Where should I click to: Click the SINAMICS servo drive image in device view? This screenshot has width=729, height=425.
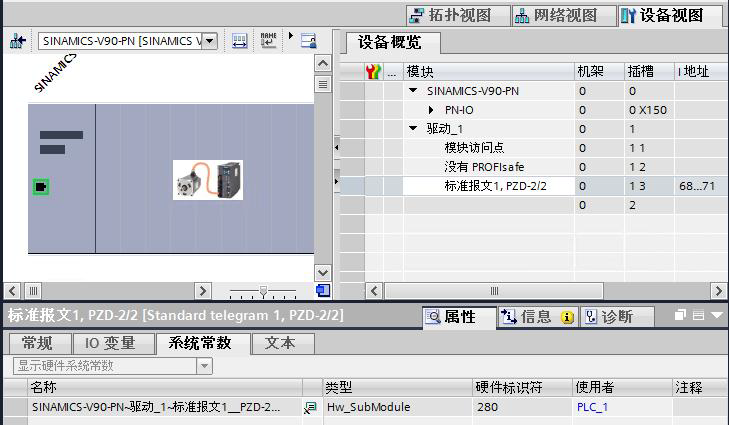pos(208,180)
